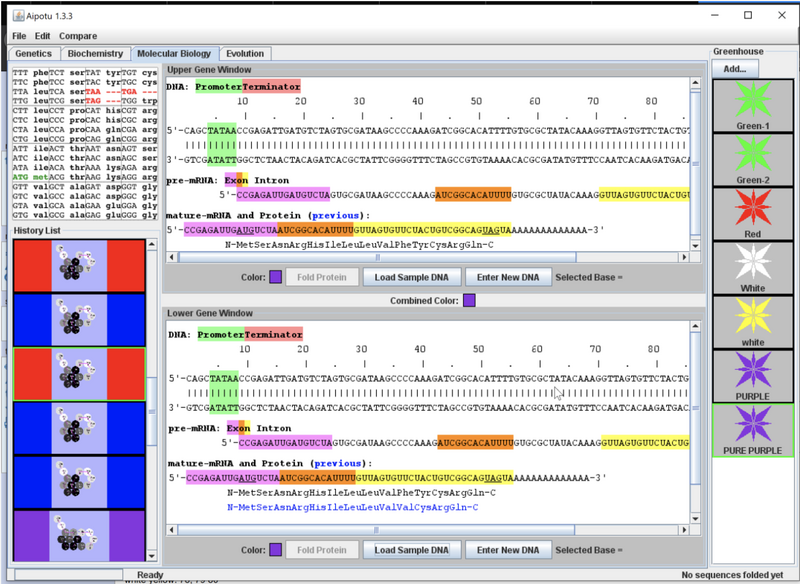Select the Green-2 flower icon
Image resolution: width=800 pixels, height=584 pixels.
coord(752,159)
